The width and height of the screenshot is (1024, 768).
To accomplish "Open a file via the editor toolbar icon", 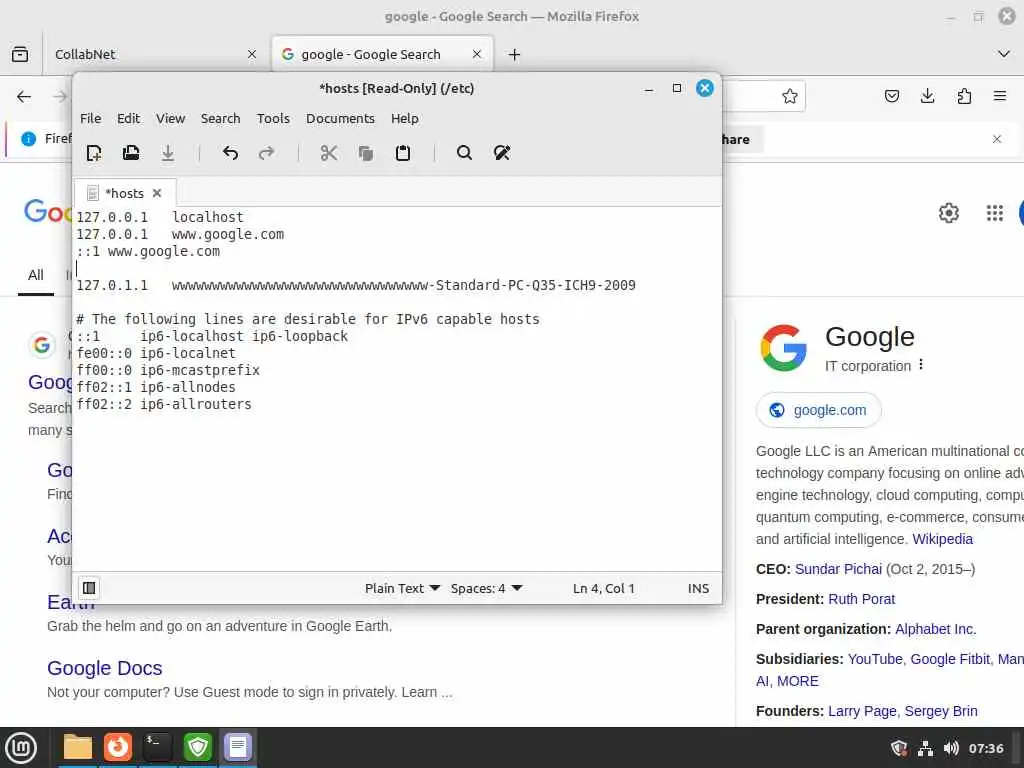I will pyautogui.click(x=131, y=153).
